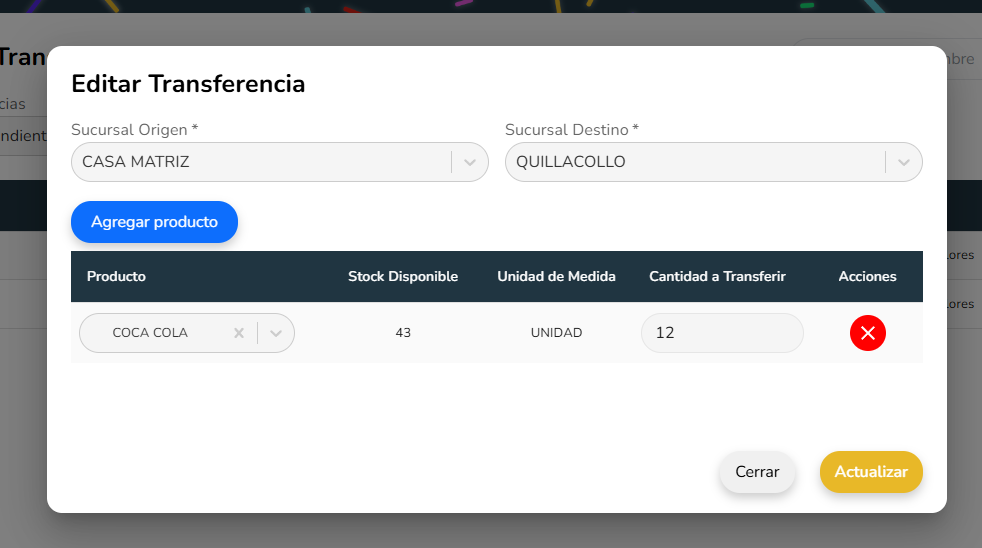The image size is (982, 548).
Task: Focus the Cantidad a Transferir field
Action: click(722, 333)
